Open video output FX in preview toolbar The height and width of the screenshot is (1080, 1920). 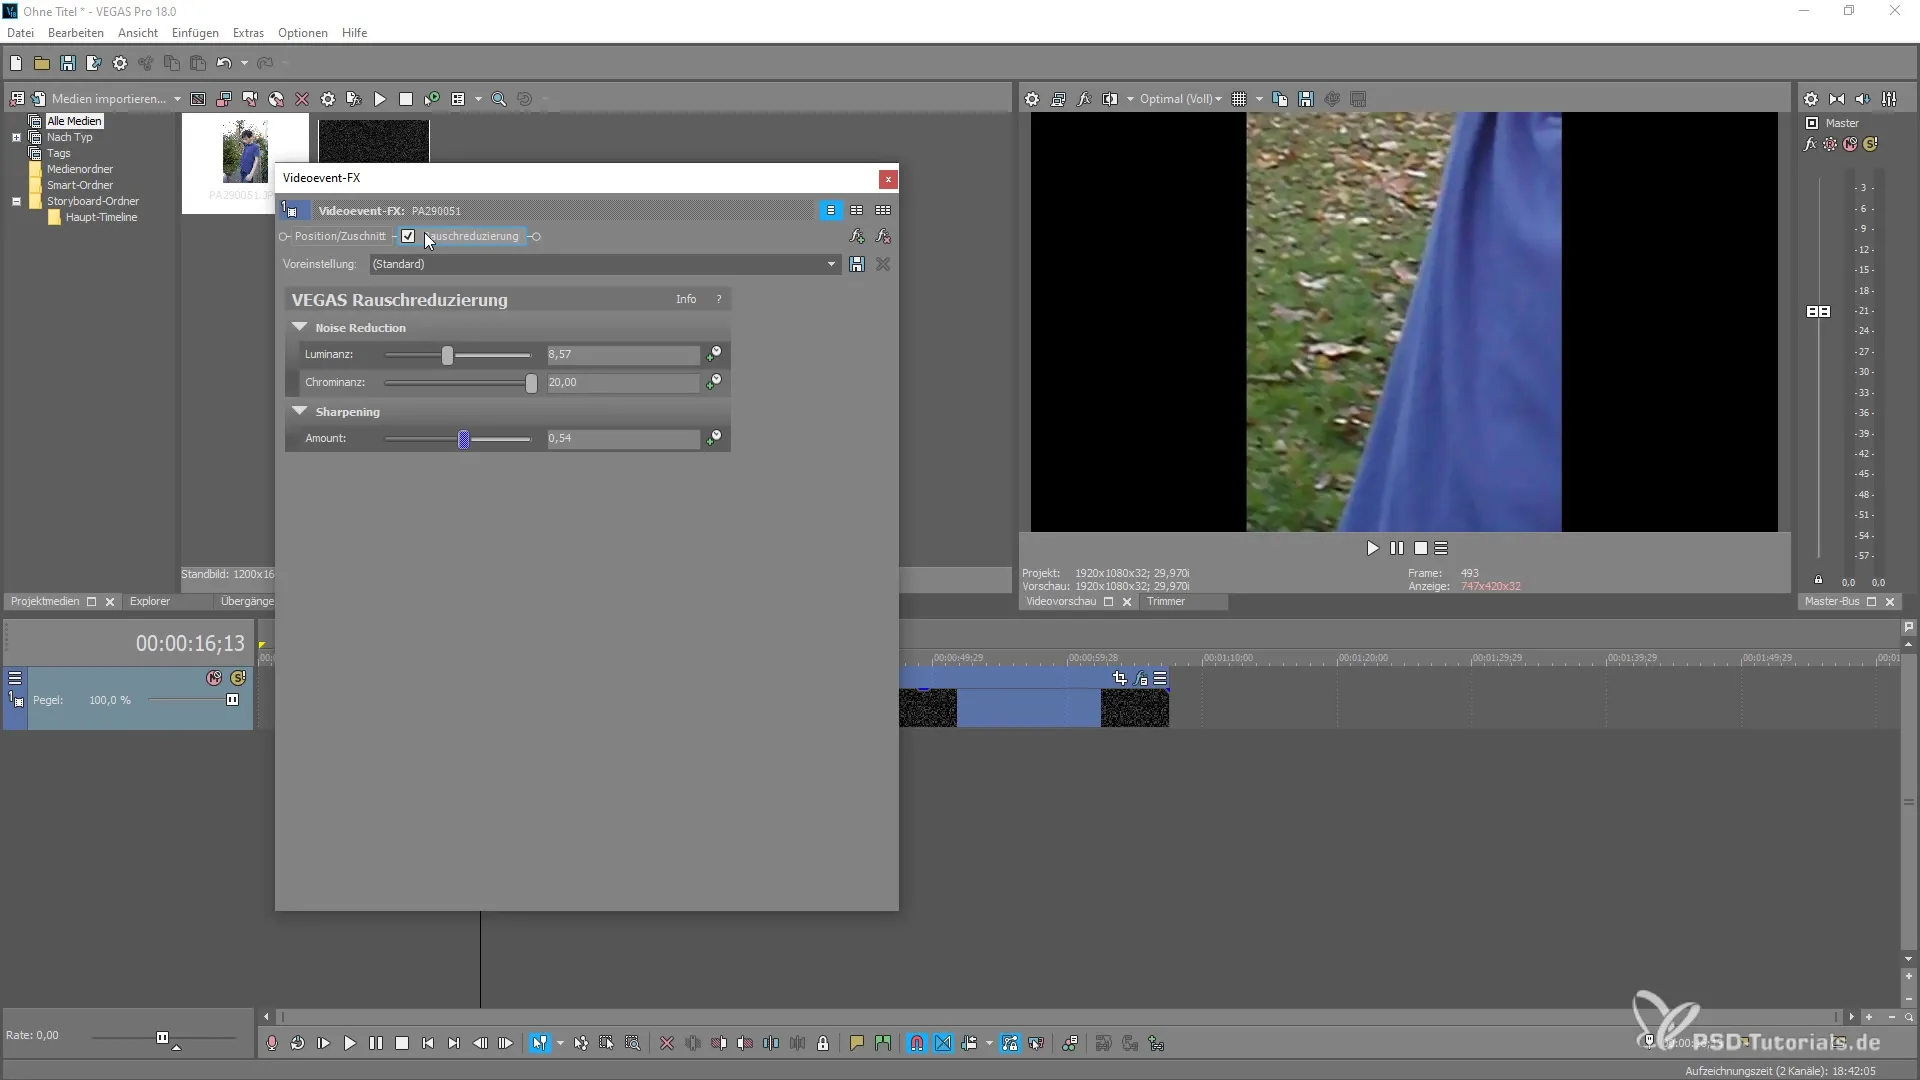point(1084,99)
